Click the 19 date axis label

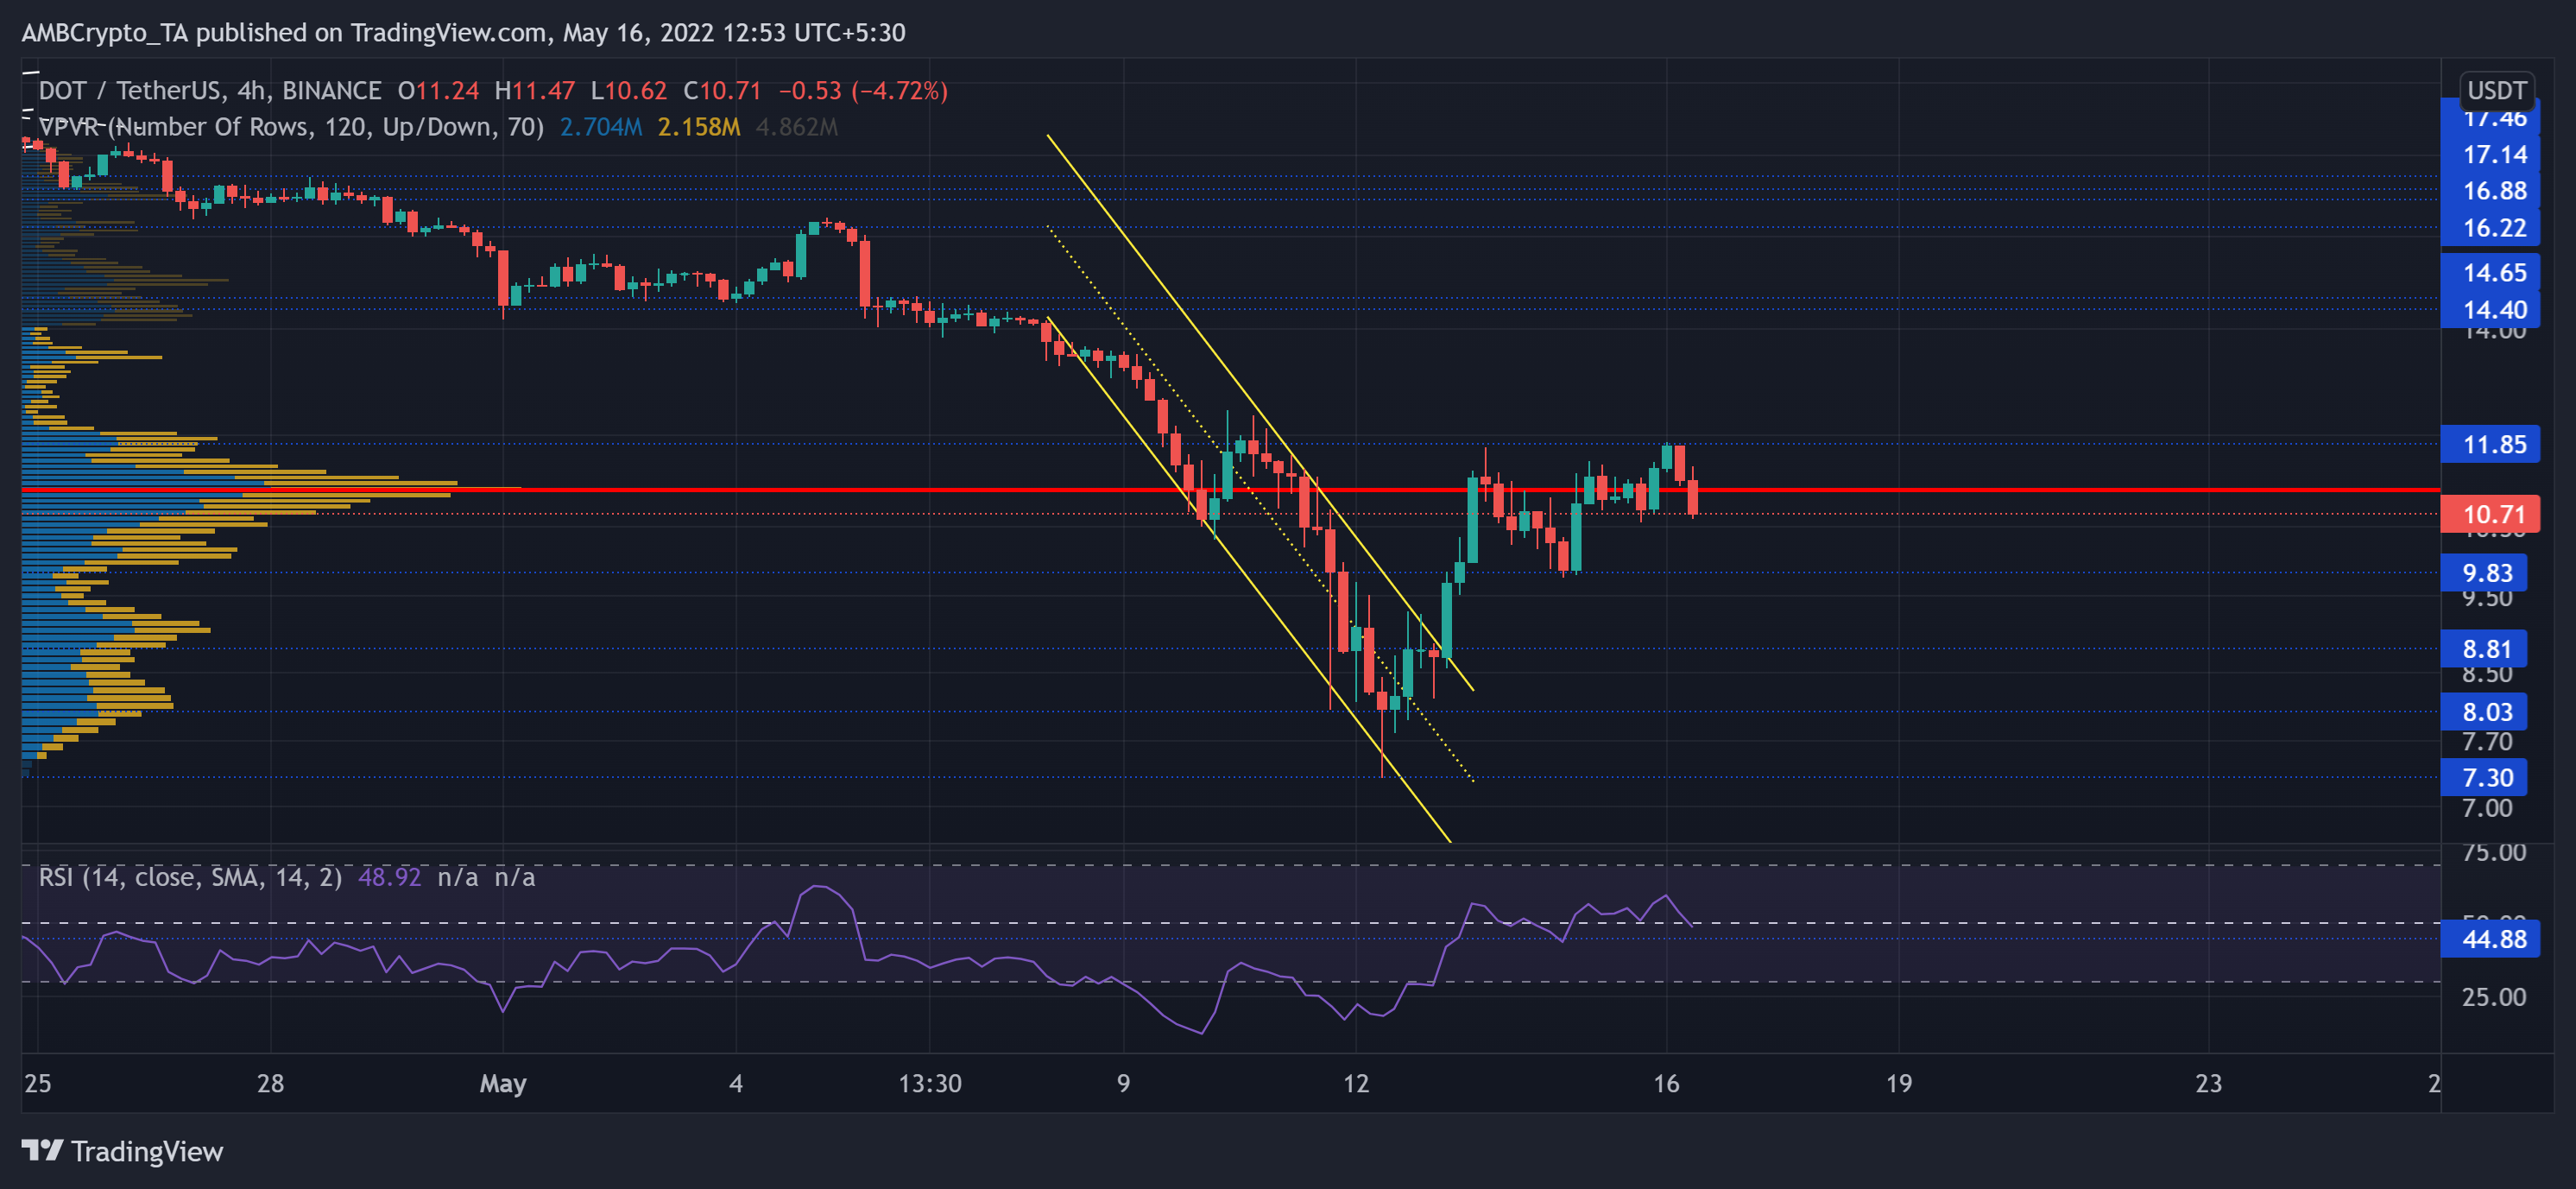[1899, 1083]
